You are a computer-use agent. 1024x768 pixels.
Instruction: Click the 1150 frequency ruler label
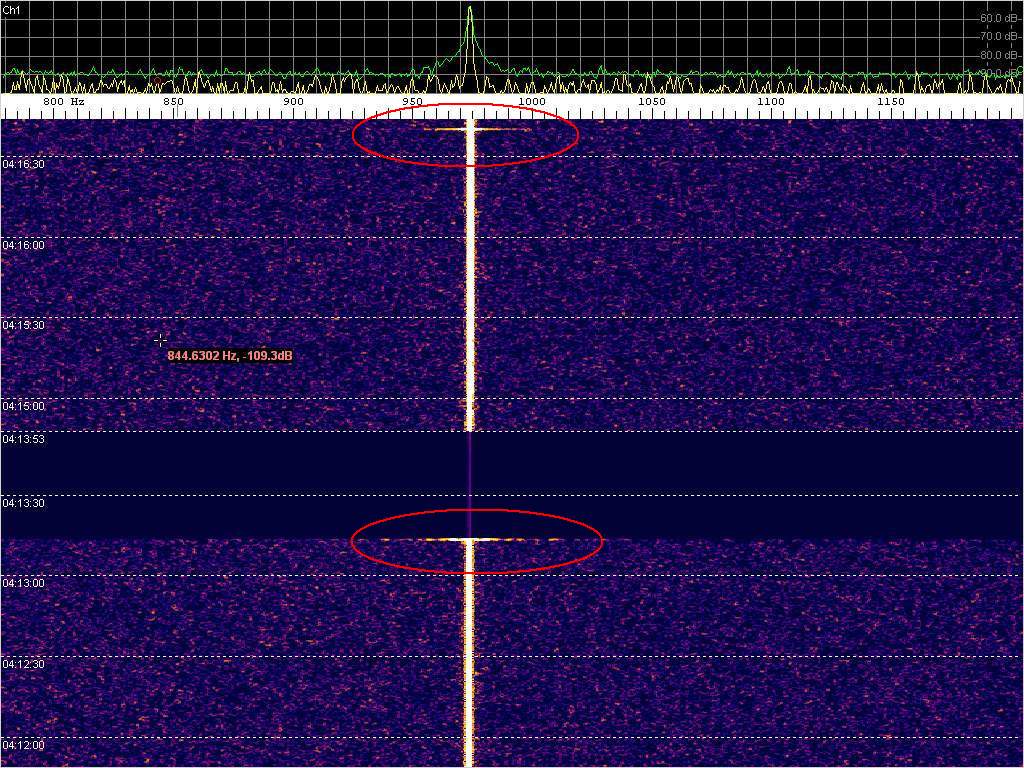click(x=890, y=102)
